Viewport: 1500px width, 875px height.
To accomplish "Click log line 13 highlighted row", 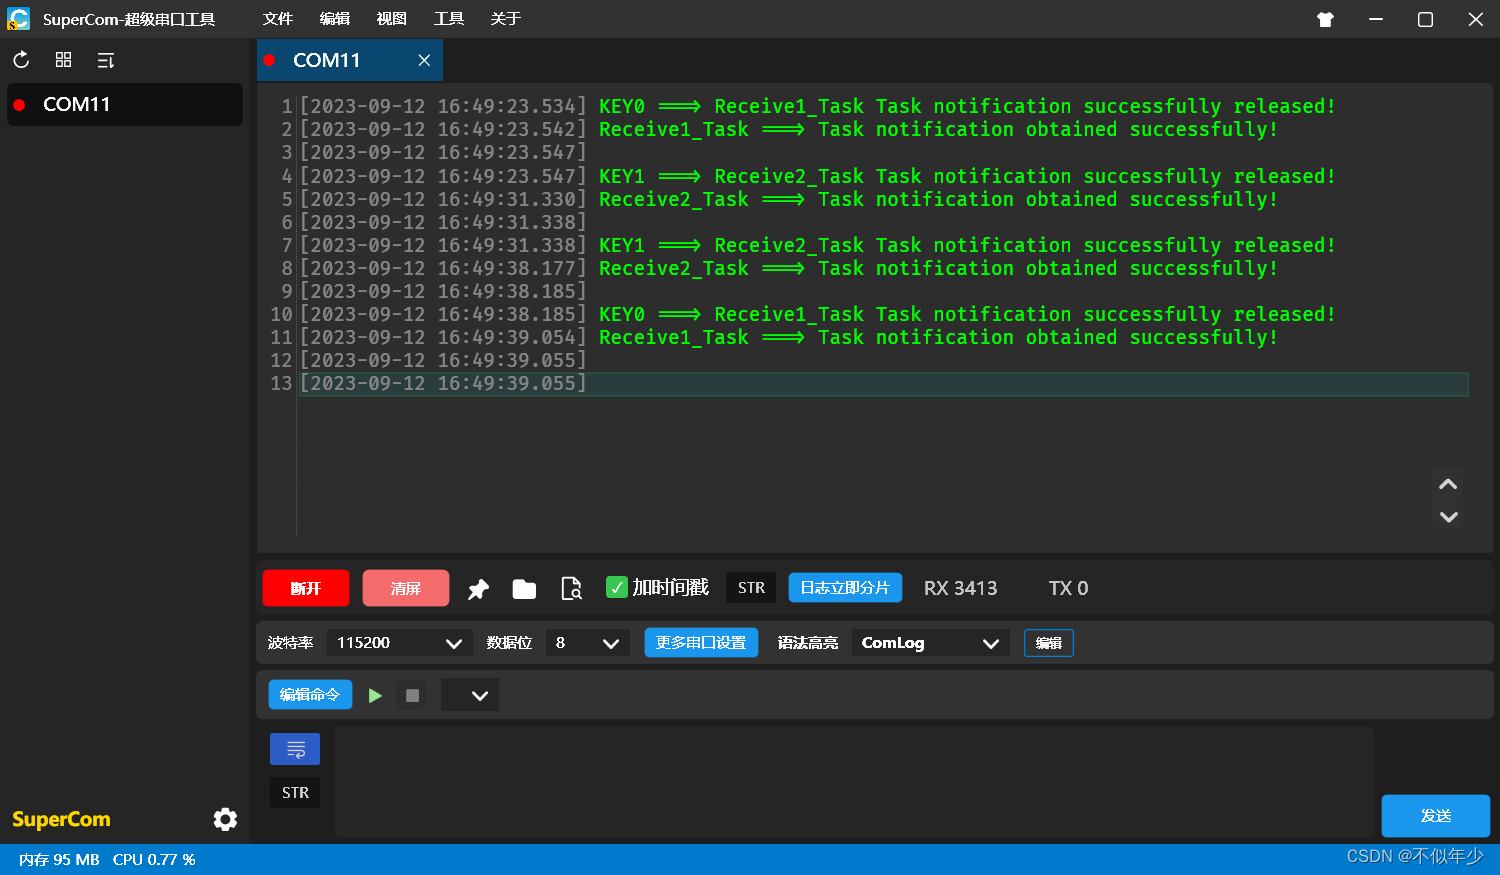I will 884,384.
